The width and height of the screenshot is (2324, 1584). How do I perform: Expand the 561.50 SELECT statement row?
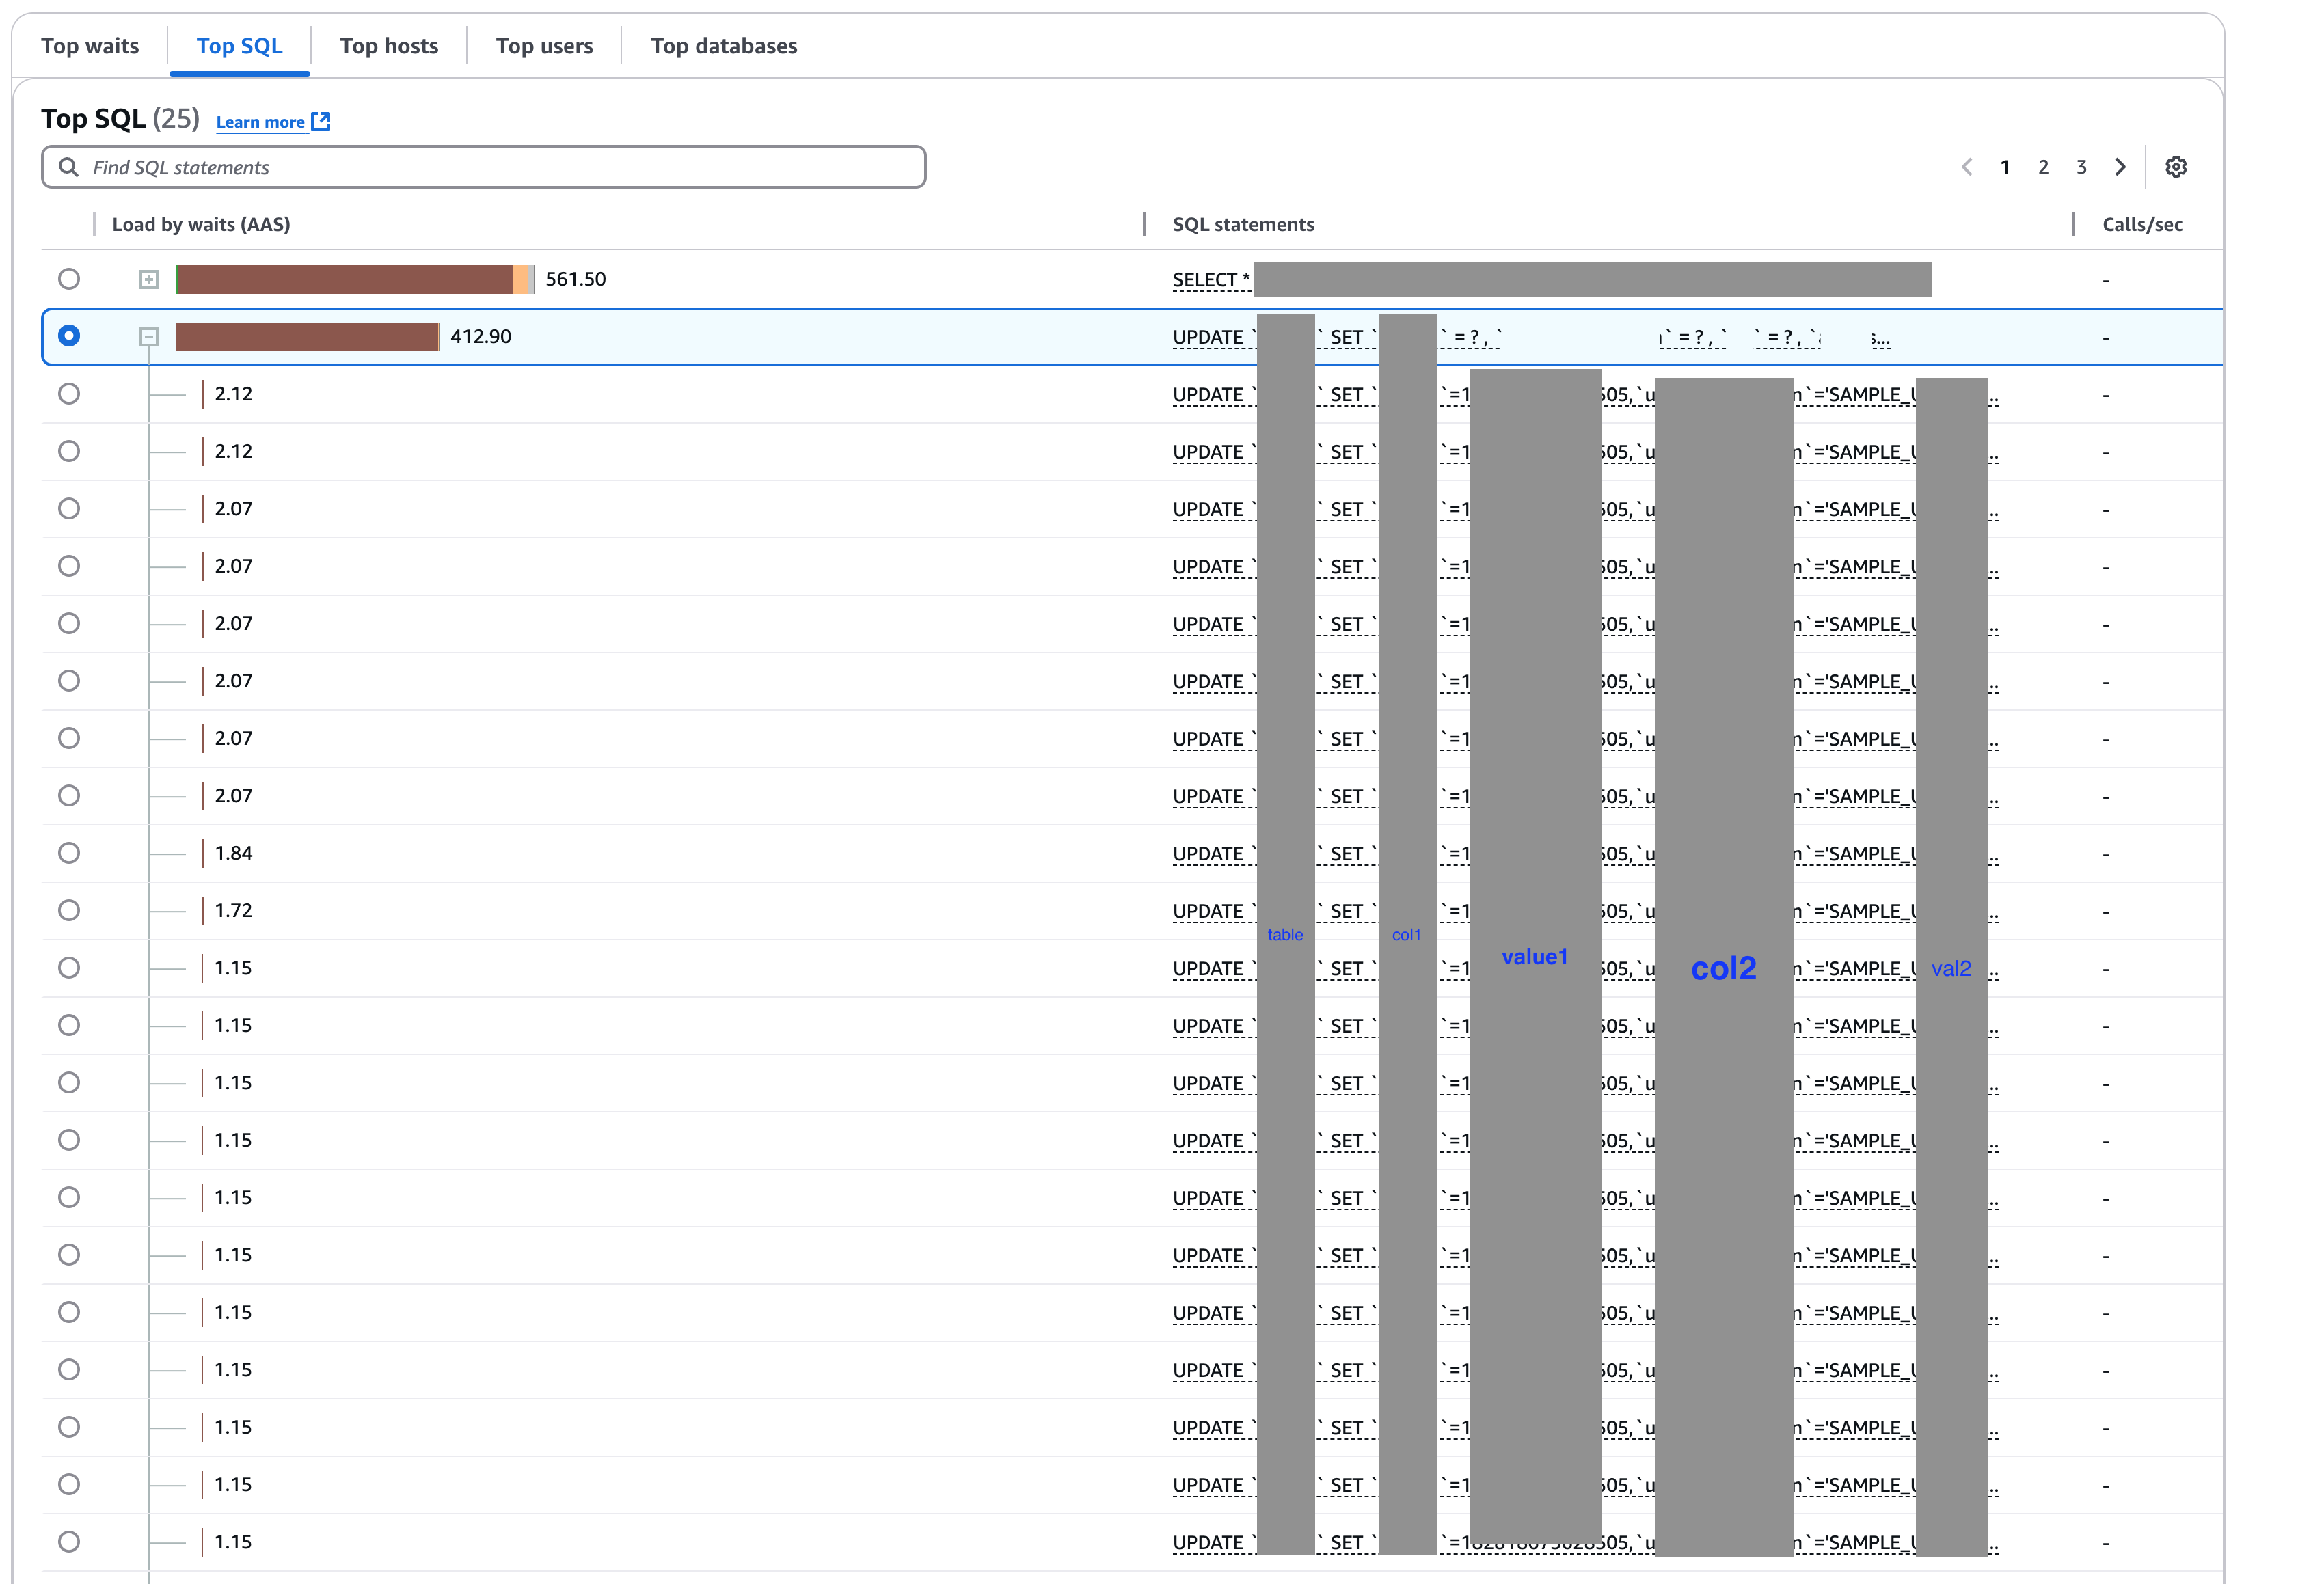[149, 280]
